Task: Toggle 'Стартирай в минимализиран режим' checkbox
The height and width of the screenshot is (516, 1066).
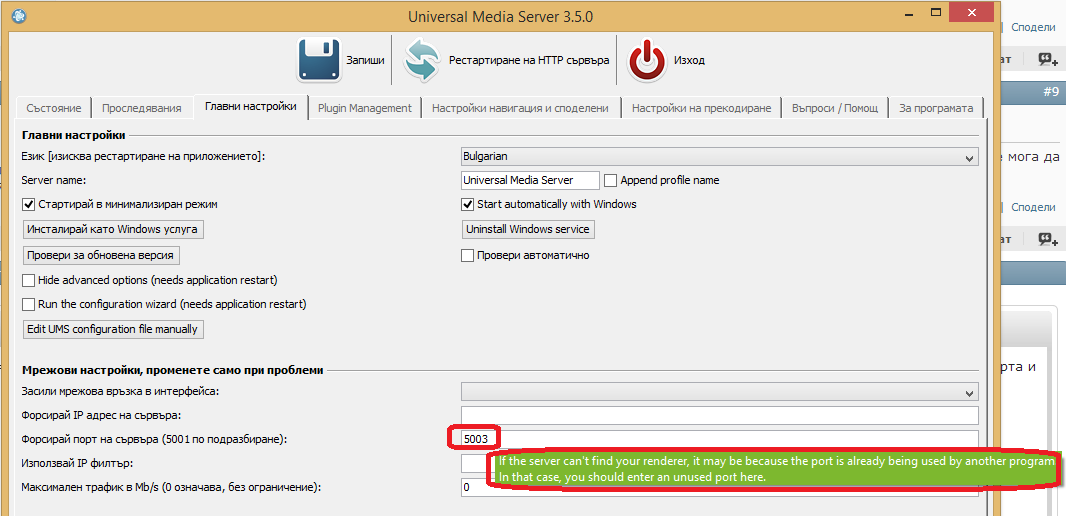Action: [x=28, y=204]
